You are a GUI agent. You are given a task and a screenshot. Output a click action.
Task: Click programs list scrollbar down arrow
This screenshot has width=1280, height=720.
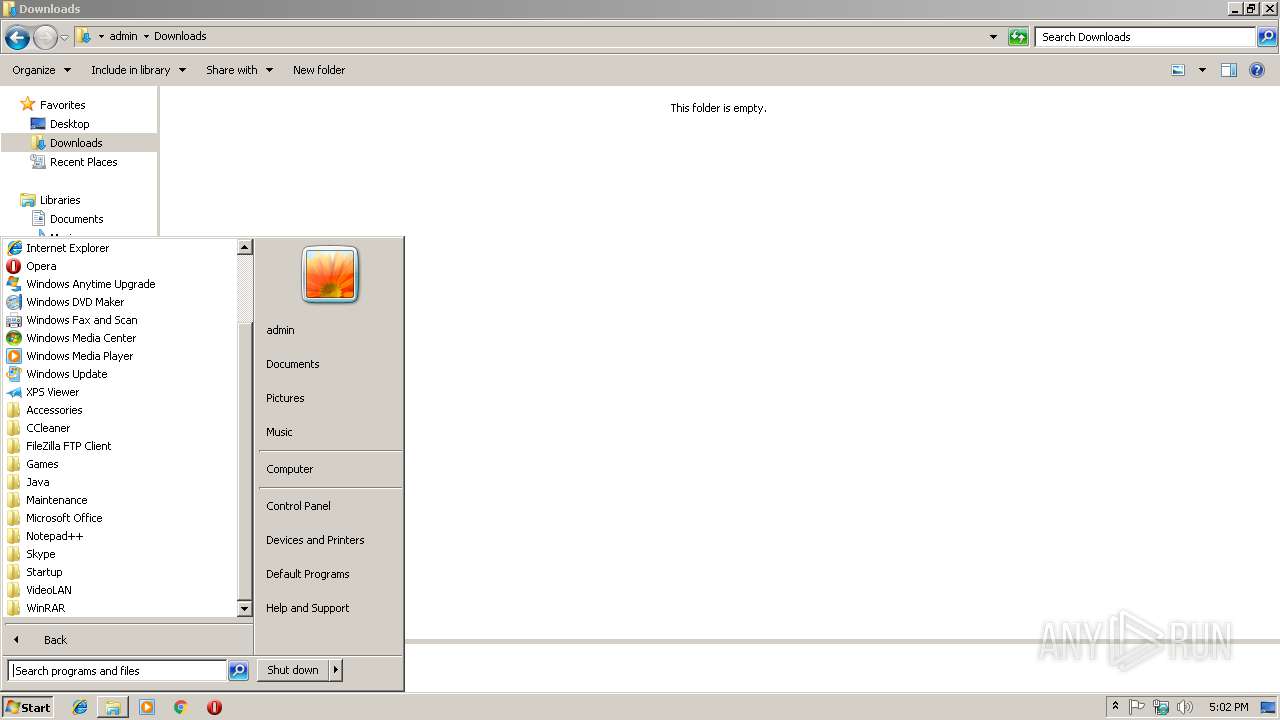[x=244, y=608]
